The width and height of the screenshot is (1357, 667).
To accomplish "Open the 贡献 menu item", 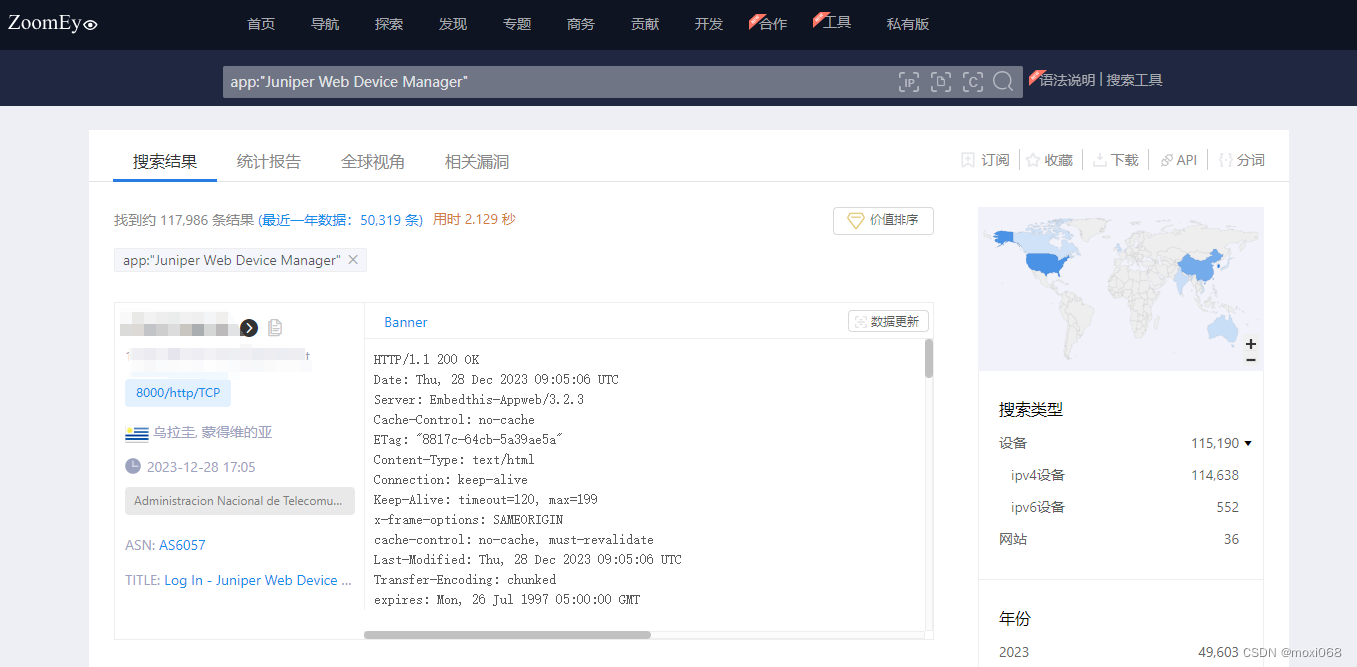I will coord(645,24).
